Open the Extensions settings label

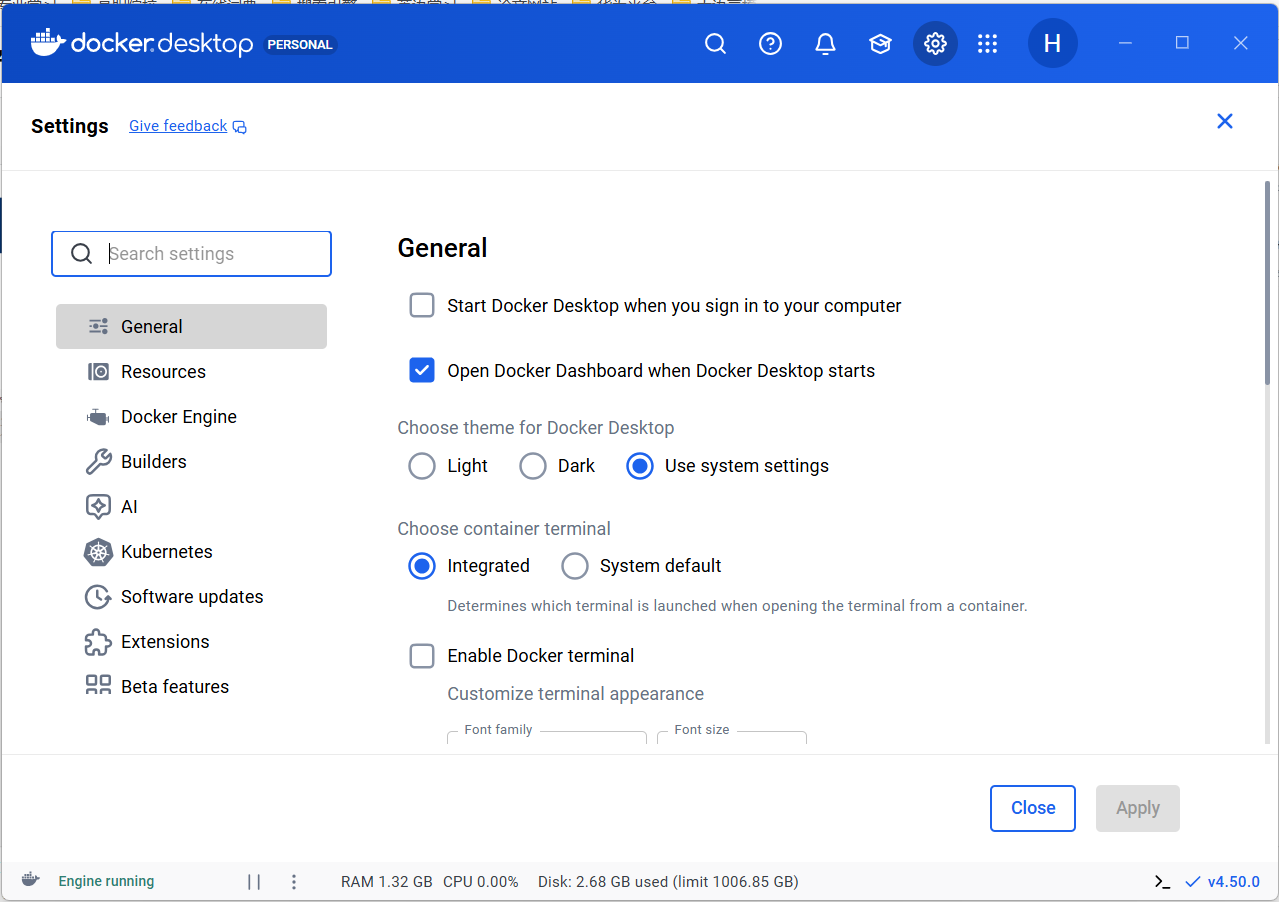click(x=165, y=641)
